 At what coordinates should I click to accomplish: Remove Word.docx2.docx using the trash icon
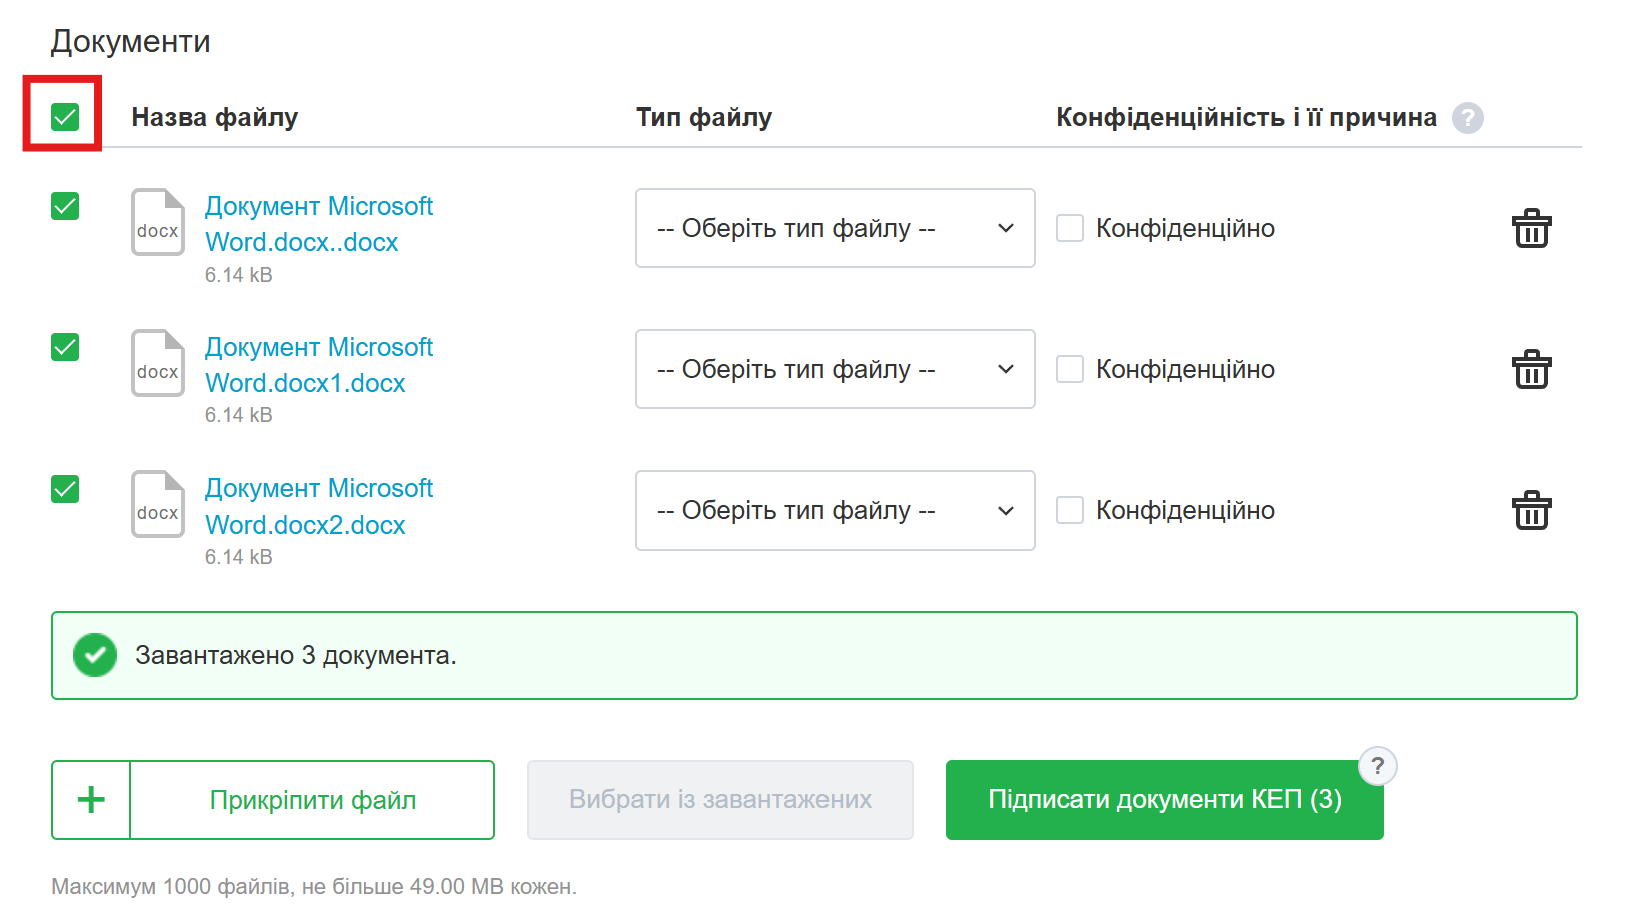[1531, 511]
